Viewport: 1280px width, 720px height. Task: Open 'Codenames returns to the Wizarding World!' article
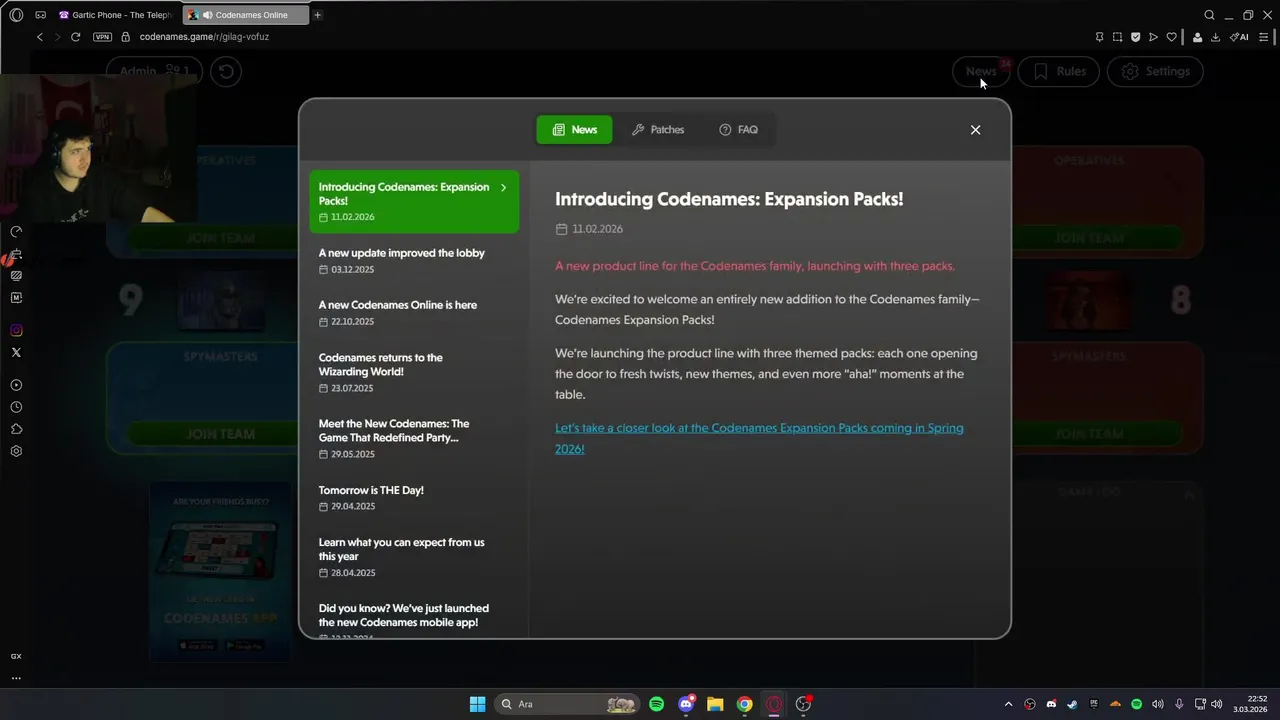pos(414,372)
